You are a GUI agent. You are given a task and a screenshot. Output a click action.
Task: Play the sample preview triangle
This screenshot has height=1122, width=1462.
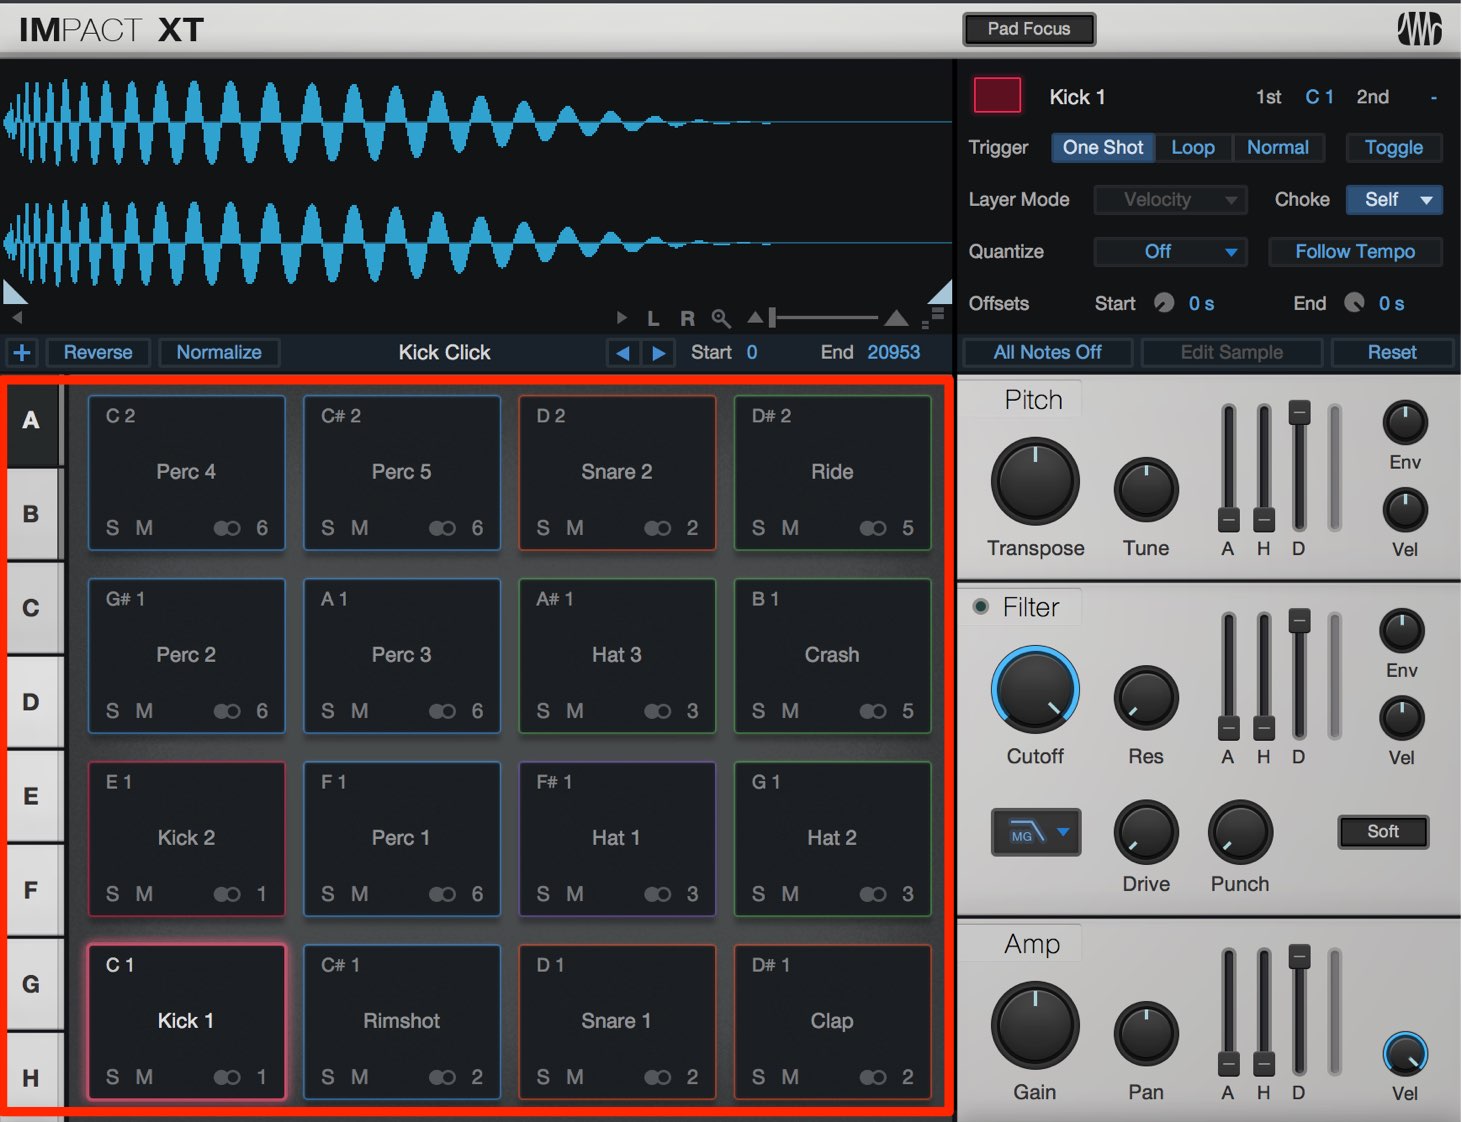[622, 318]
